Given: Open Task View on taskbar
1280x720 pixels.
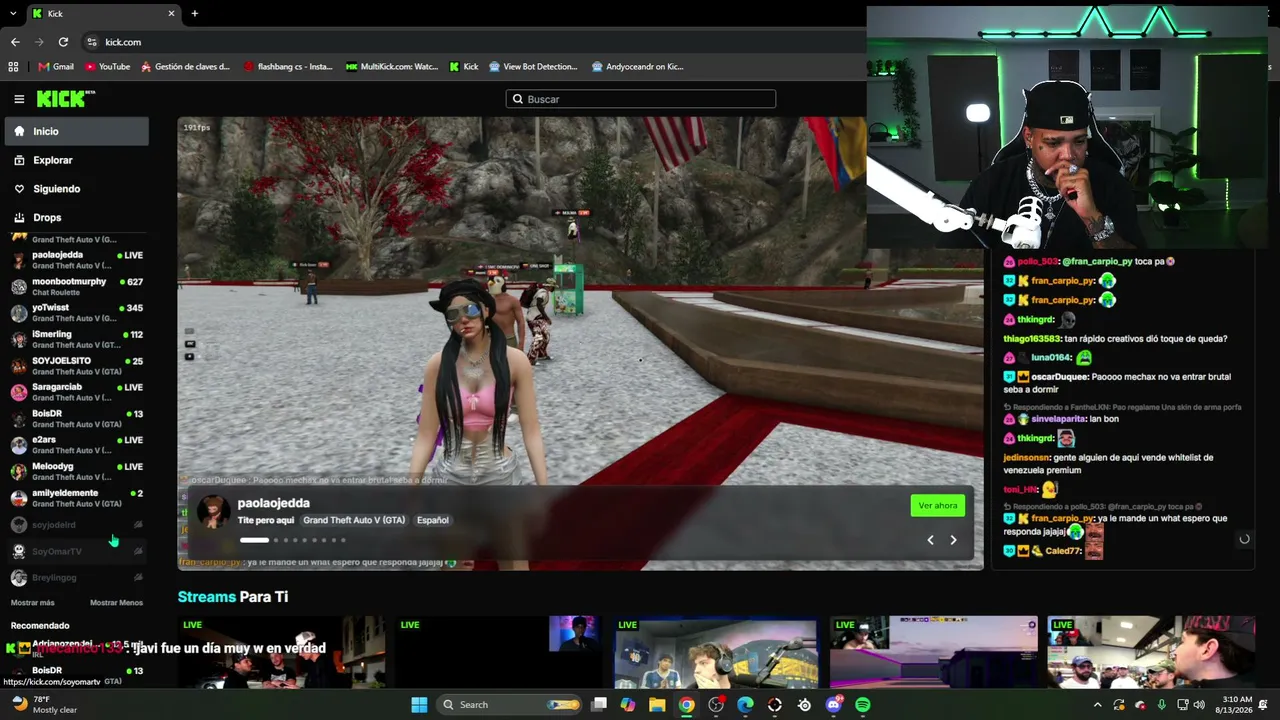Looking at the screenshot, I should (599, 705).
